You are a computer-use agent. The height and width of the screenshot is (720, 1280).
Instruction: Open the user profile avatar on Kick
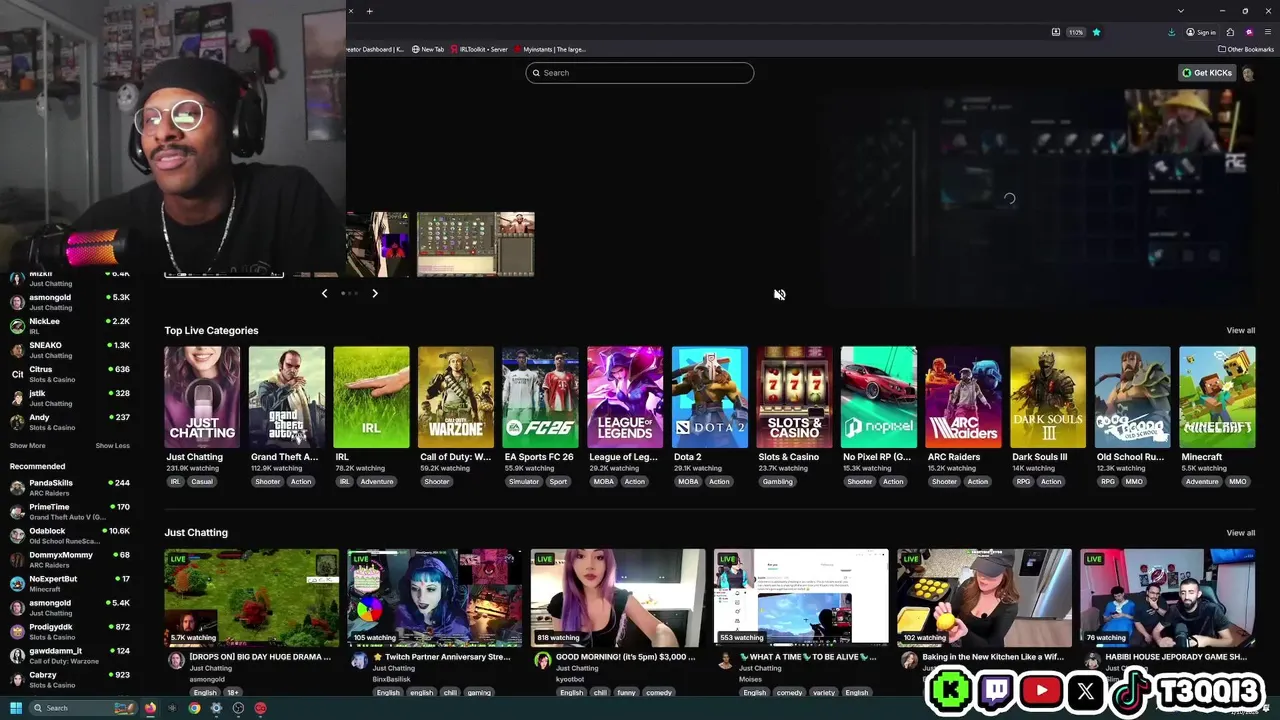[x=1248, y=73]
